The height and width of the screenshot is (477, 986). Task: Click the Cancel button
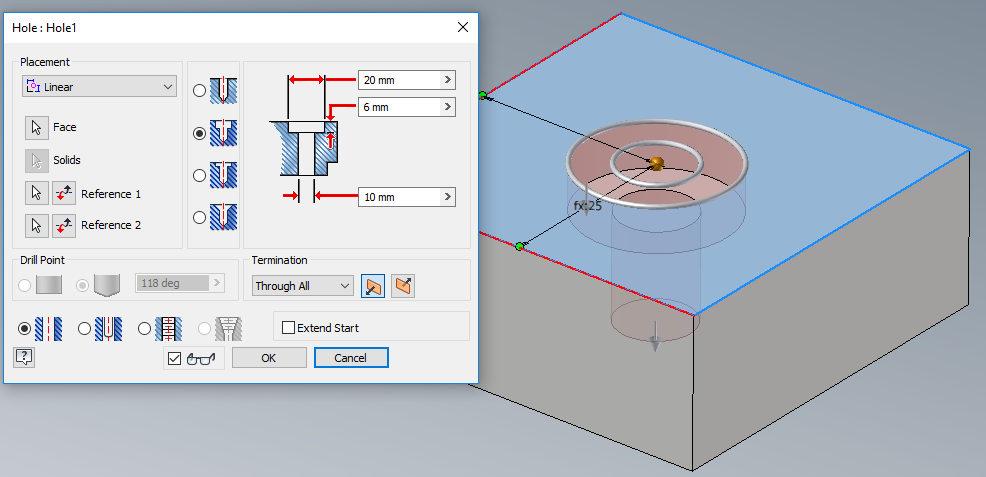351,358
